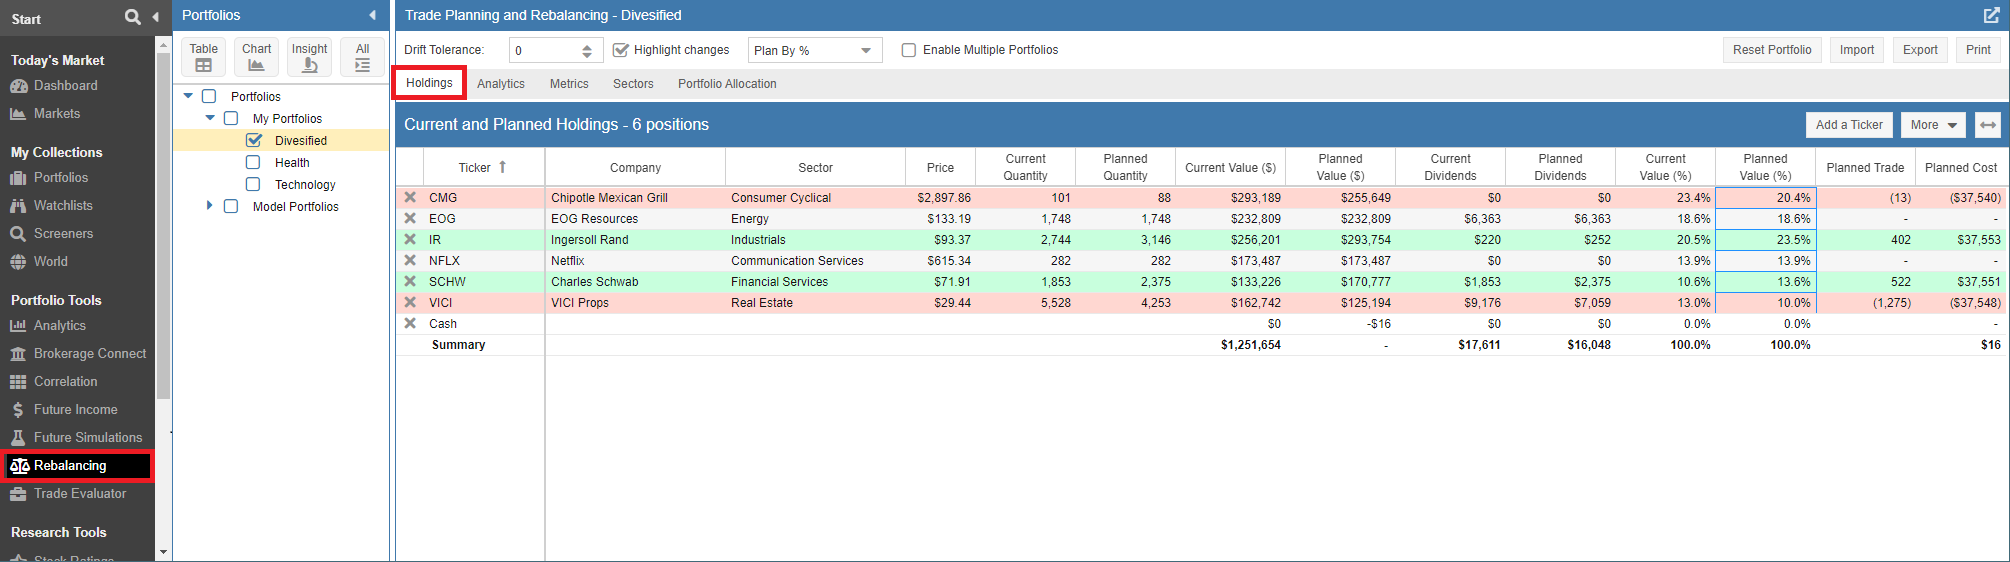Open the Trade Evaluator tool
2010x562 pixels.
pos(80,494)
